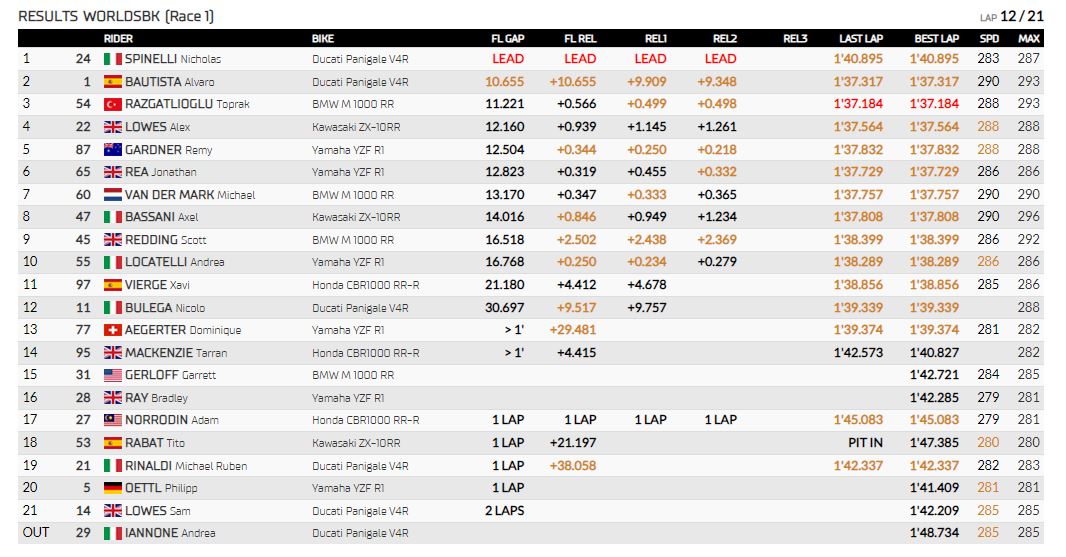Select the BIKE column header
The width and height of the screenshot is (1066, 557).
323,39
